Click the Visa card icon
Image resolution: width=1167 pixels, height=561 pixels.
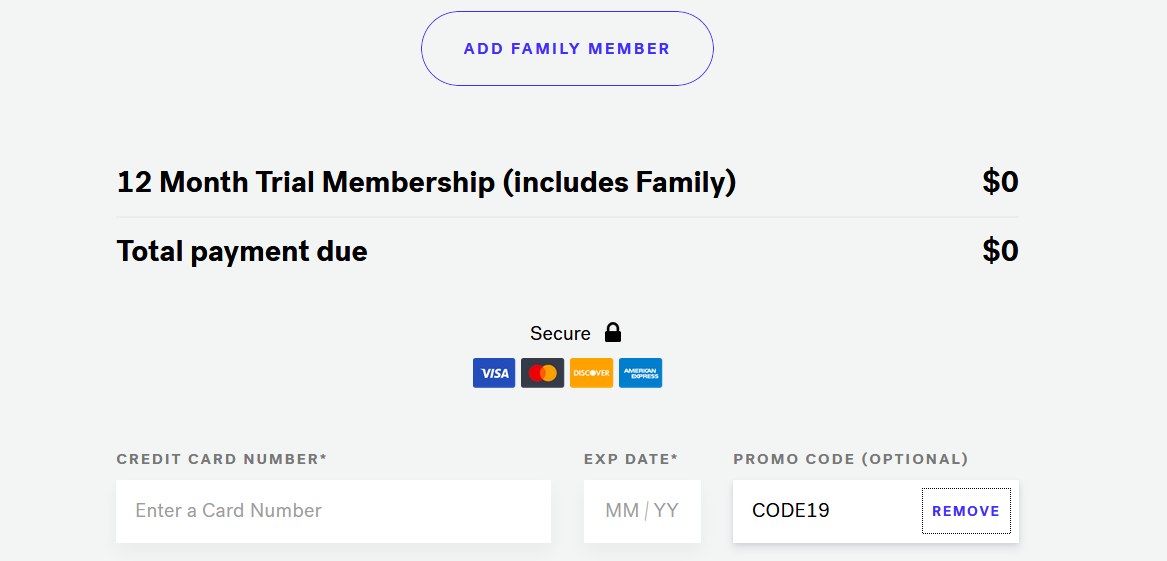click(494, 373)
